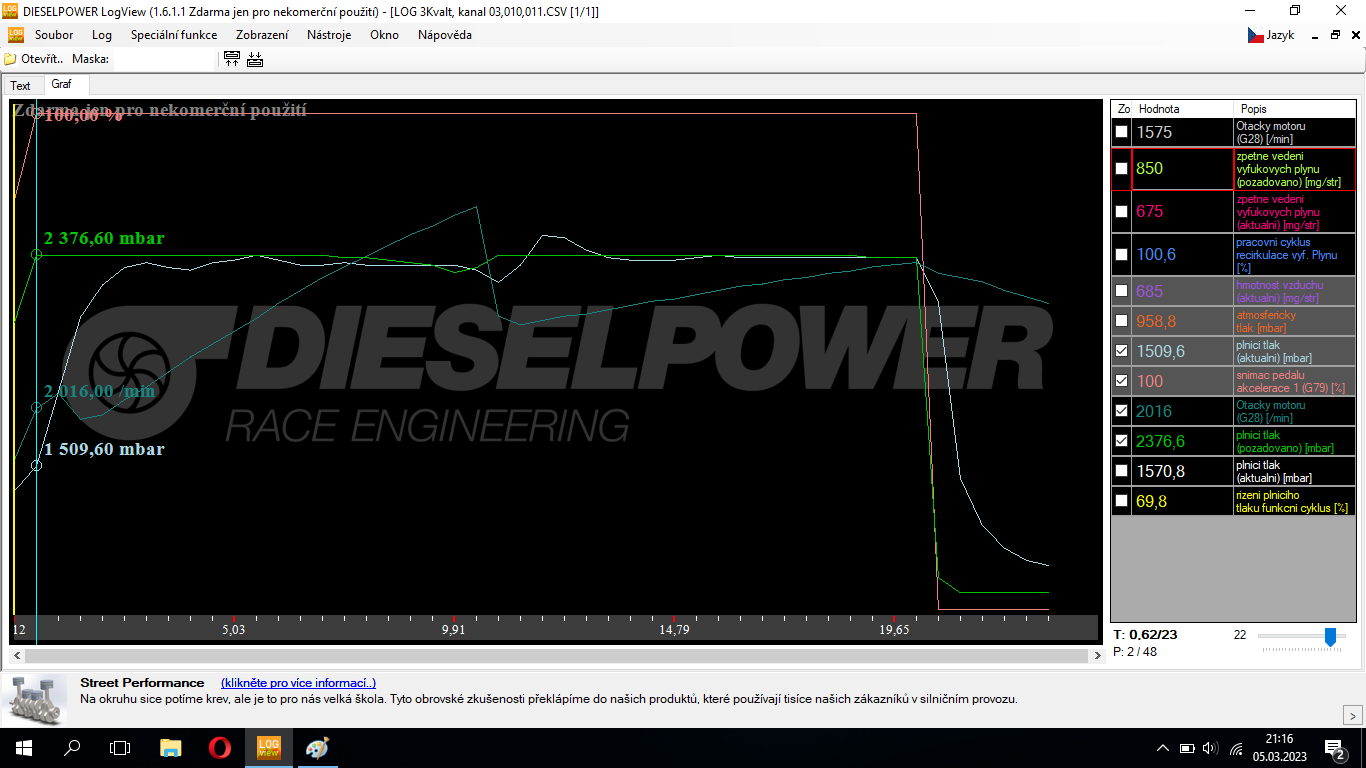Viewport: 1366px width, 768px height.
Task: Enable zpetne vedeni (aktualni) 675 checkbox
Action: click(1122, 212)
